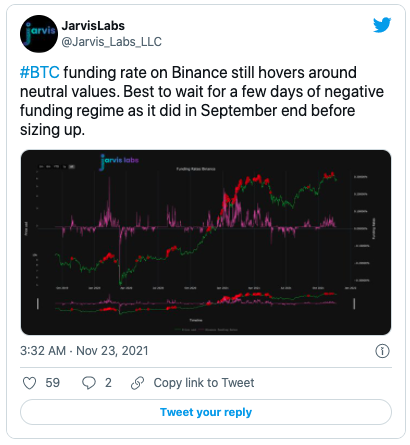Like the tweet with the heart icon
This screenshot has height=445, width=410.
pos(29,383)
